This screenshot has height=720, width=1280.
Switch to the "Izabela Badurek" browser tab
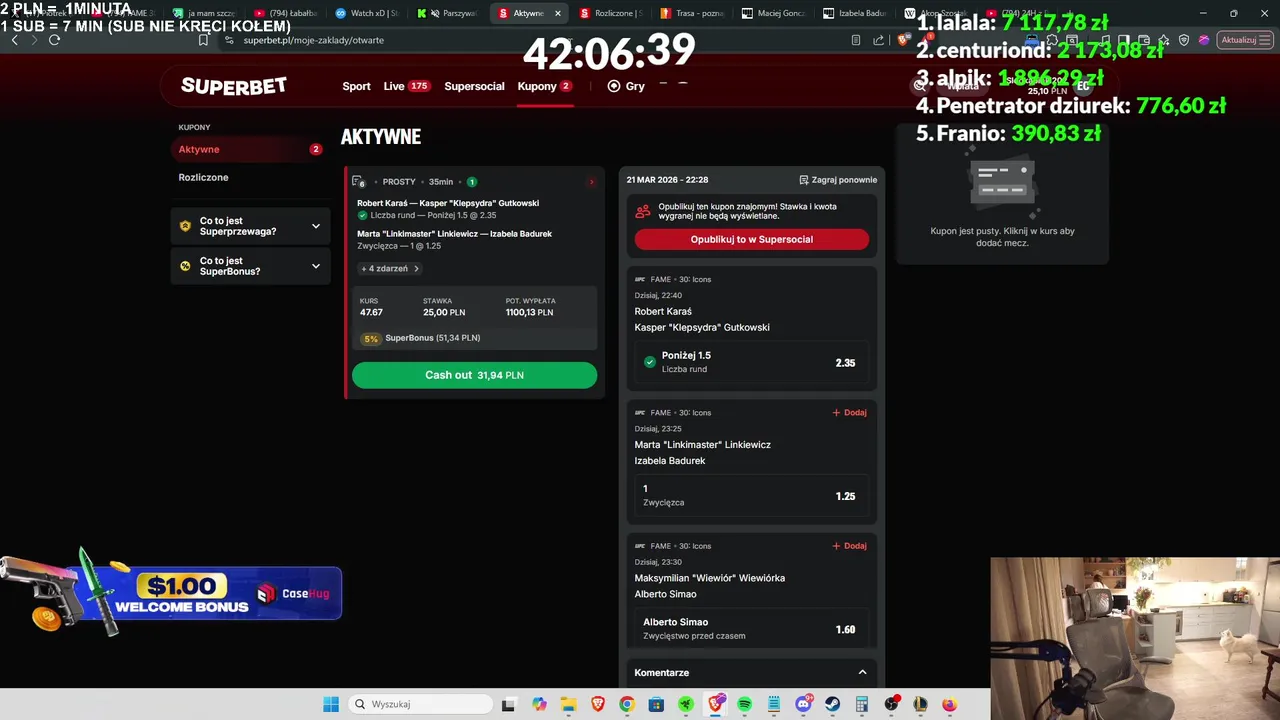855,13
